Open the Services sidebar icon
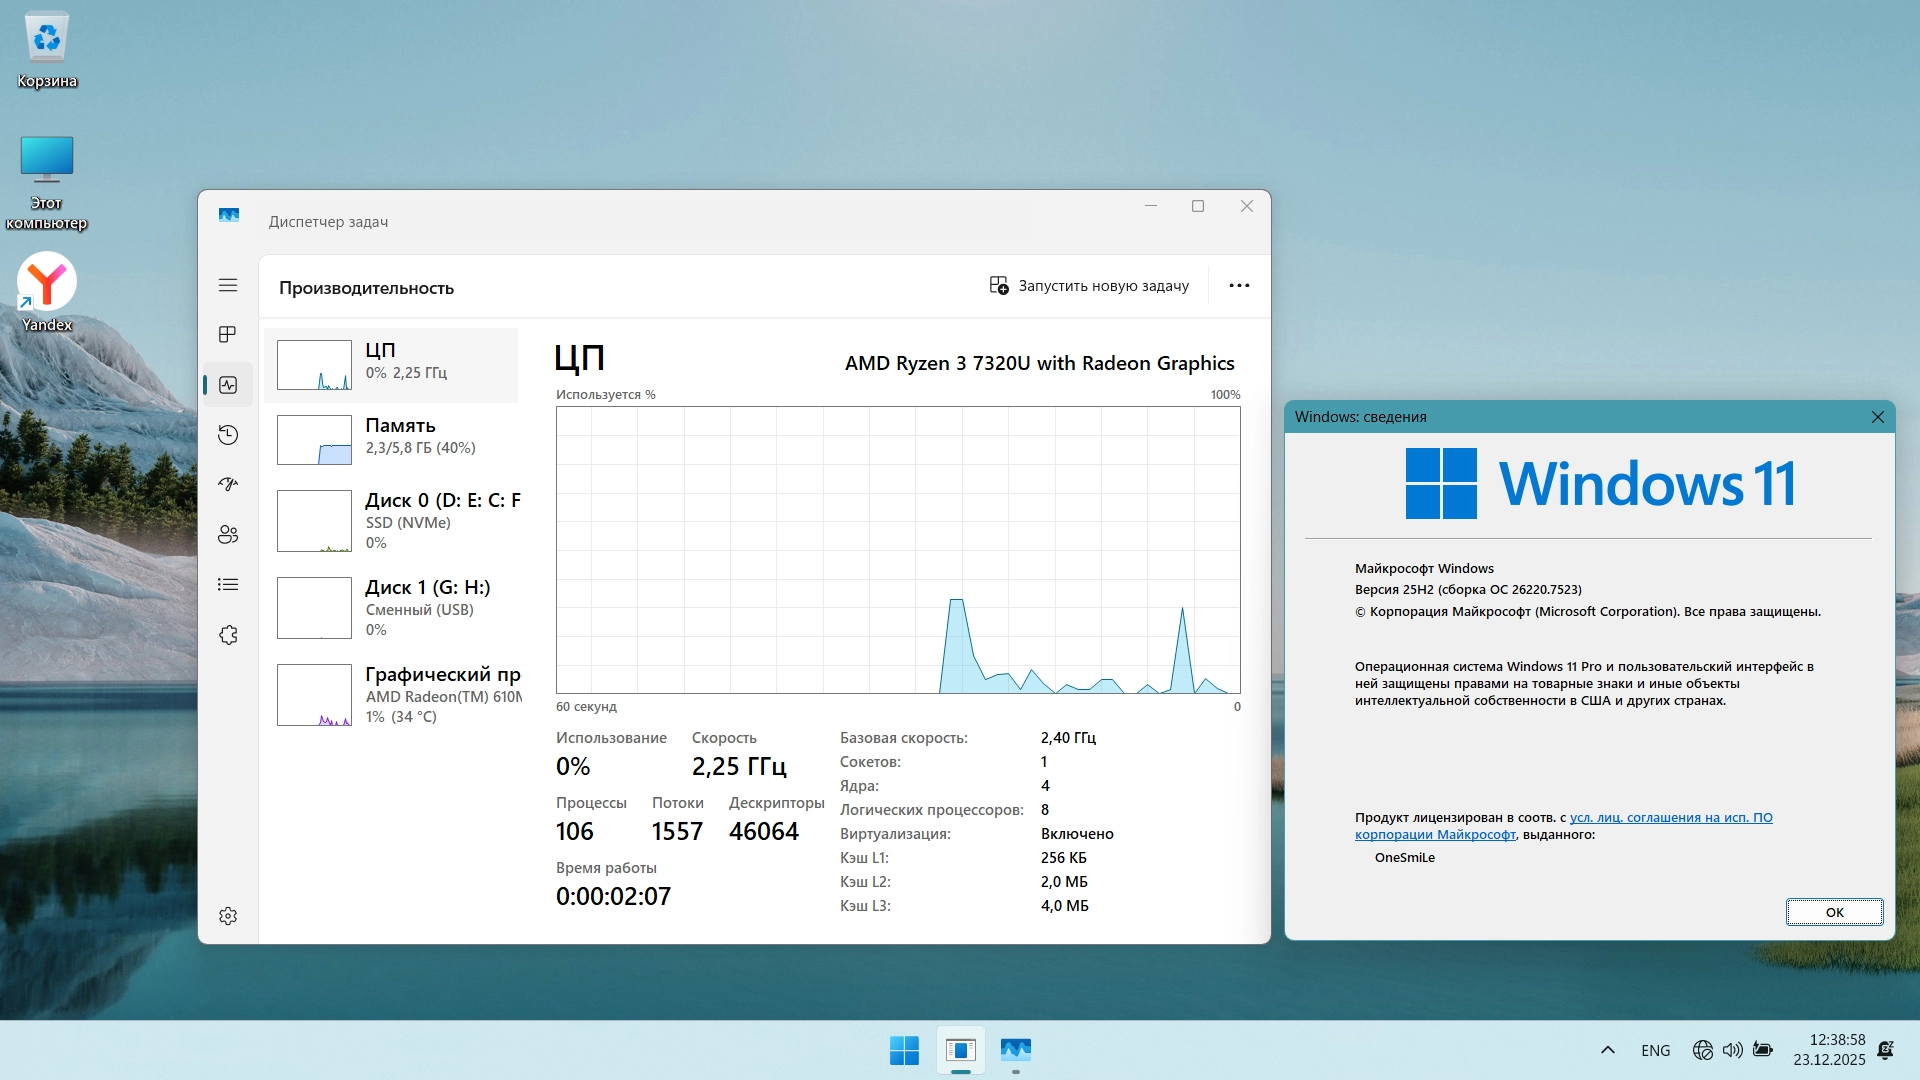The width and height of the screenshot is (1920, 1080). pyautogui.click(x=228, y=635)
